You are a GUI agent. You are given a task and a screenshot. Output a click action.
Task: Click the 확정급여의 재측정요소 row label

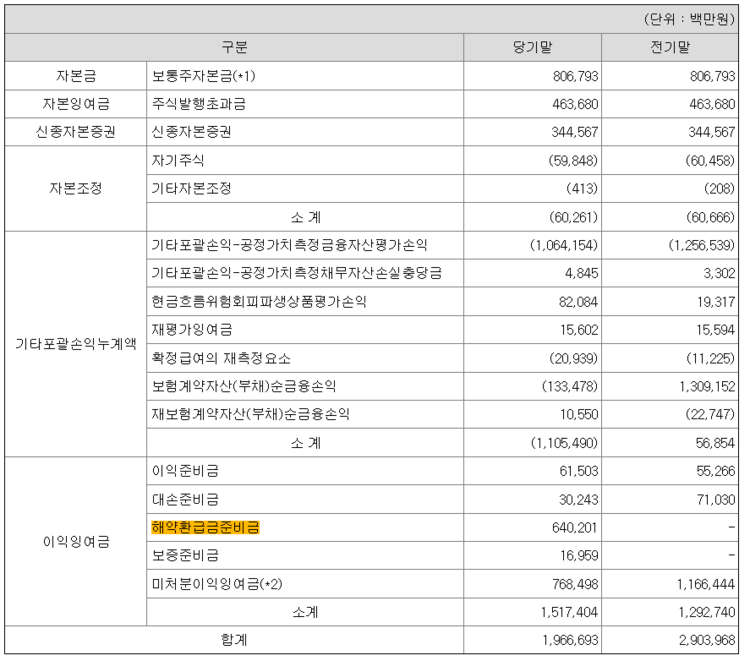click(221, 358)
